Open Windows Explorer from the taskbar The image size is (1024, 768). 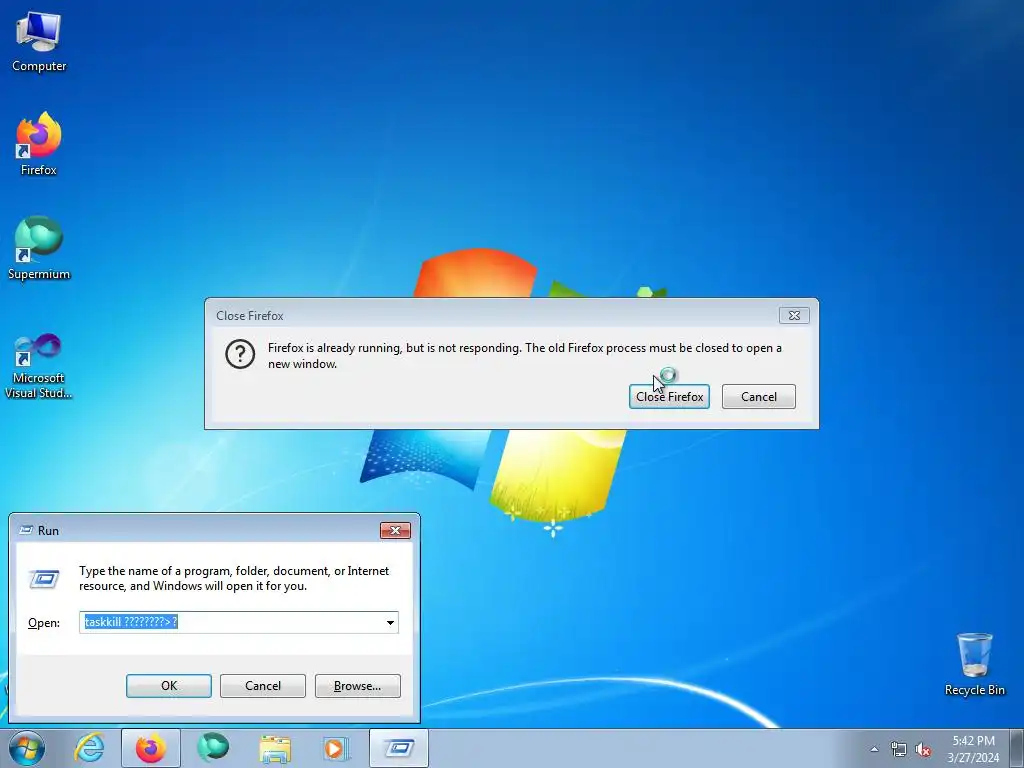275,748
